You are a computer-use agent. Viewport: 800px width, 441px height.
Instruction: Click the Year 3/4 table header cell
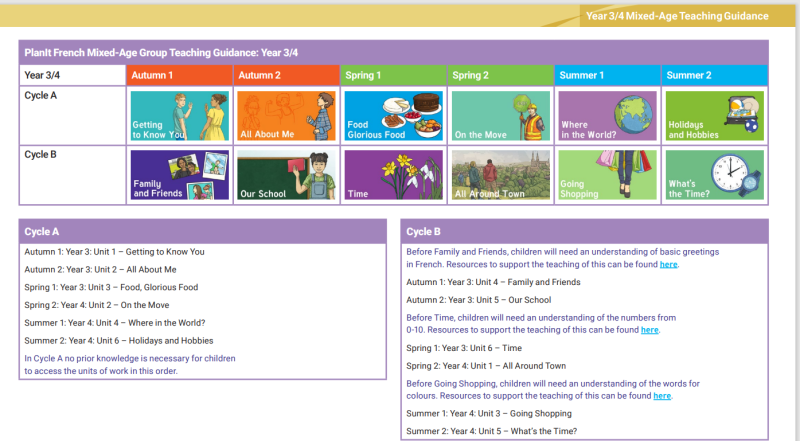point(72,75)
